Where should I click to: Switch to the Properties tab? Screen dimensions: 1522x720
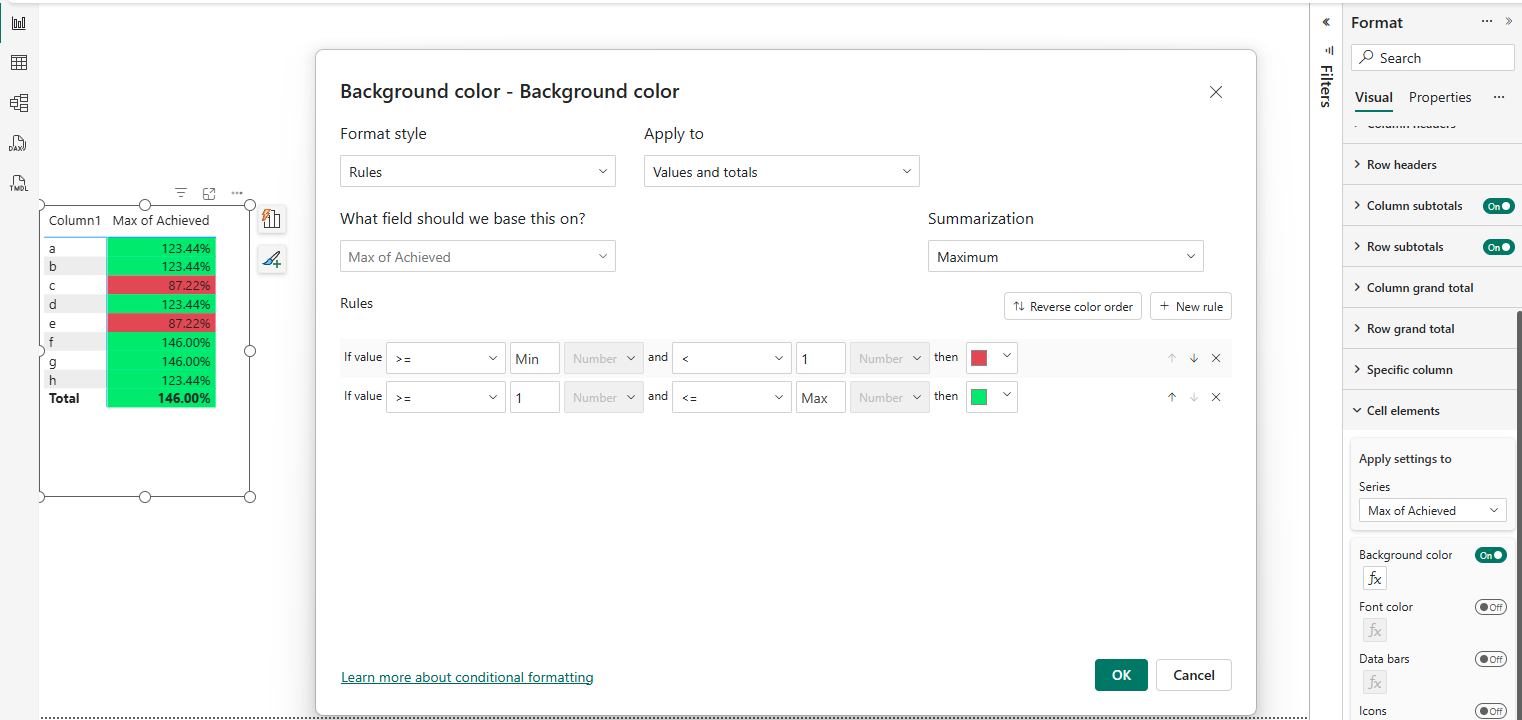(x=1440, y=98)
